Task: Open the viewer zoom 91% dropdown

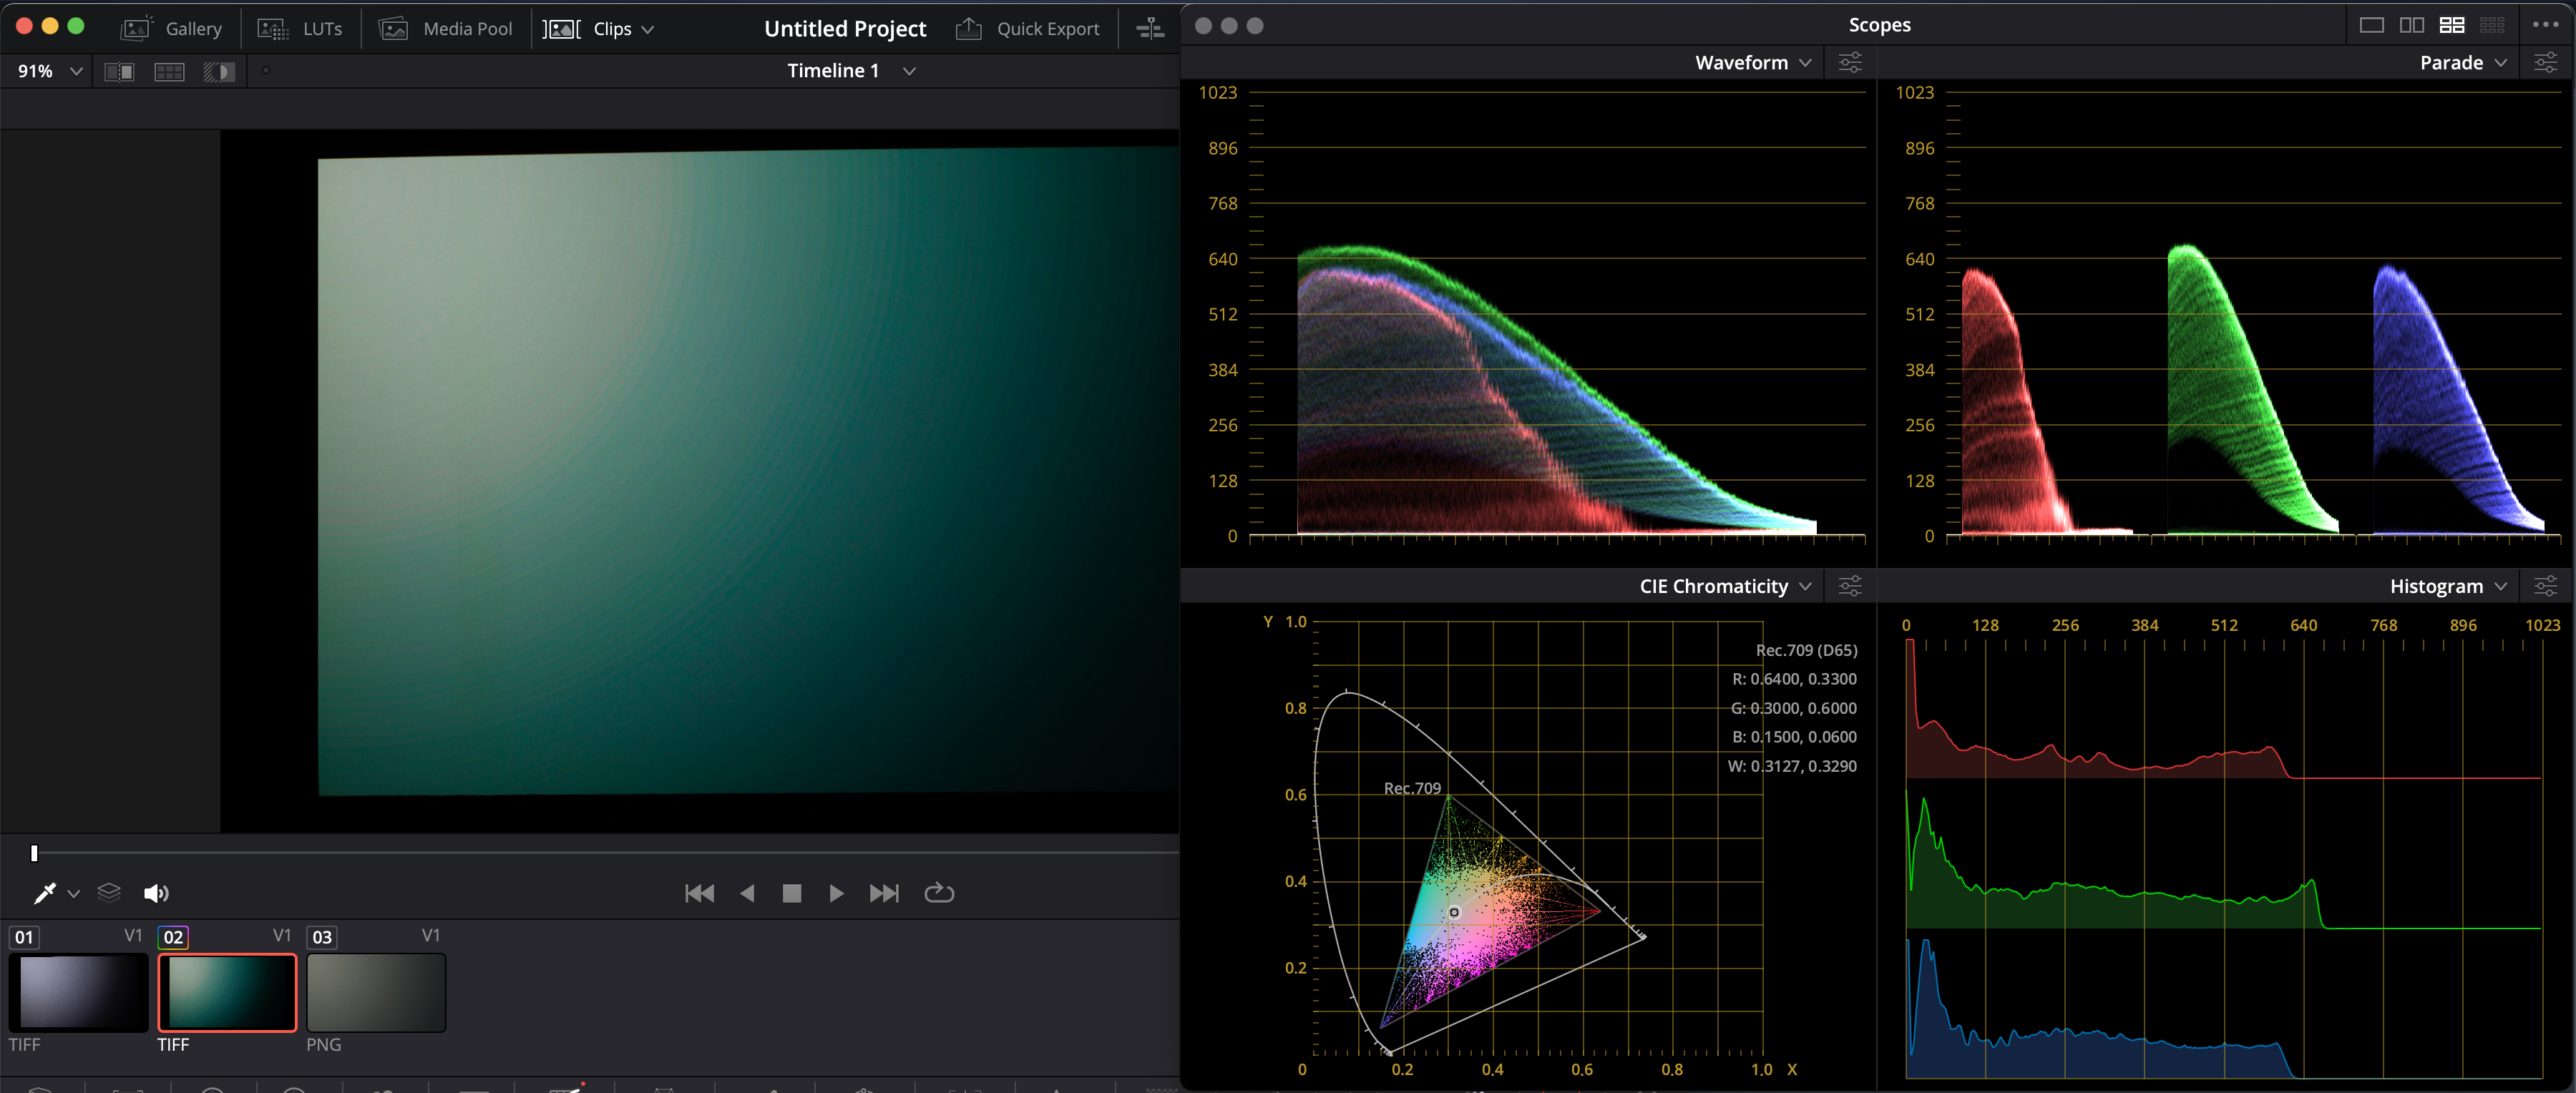Action: click(x=49, y=71)
